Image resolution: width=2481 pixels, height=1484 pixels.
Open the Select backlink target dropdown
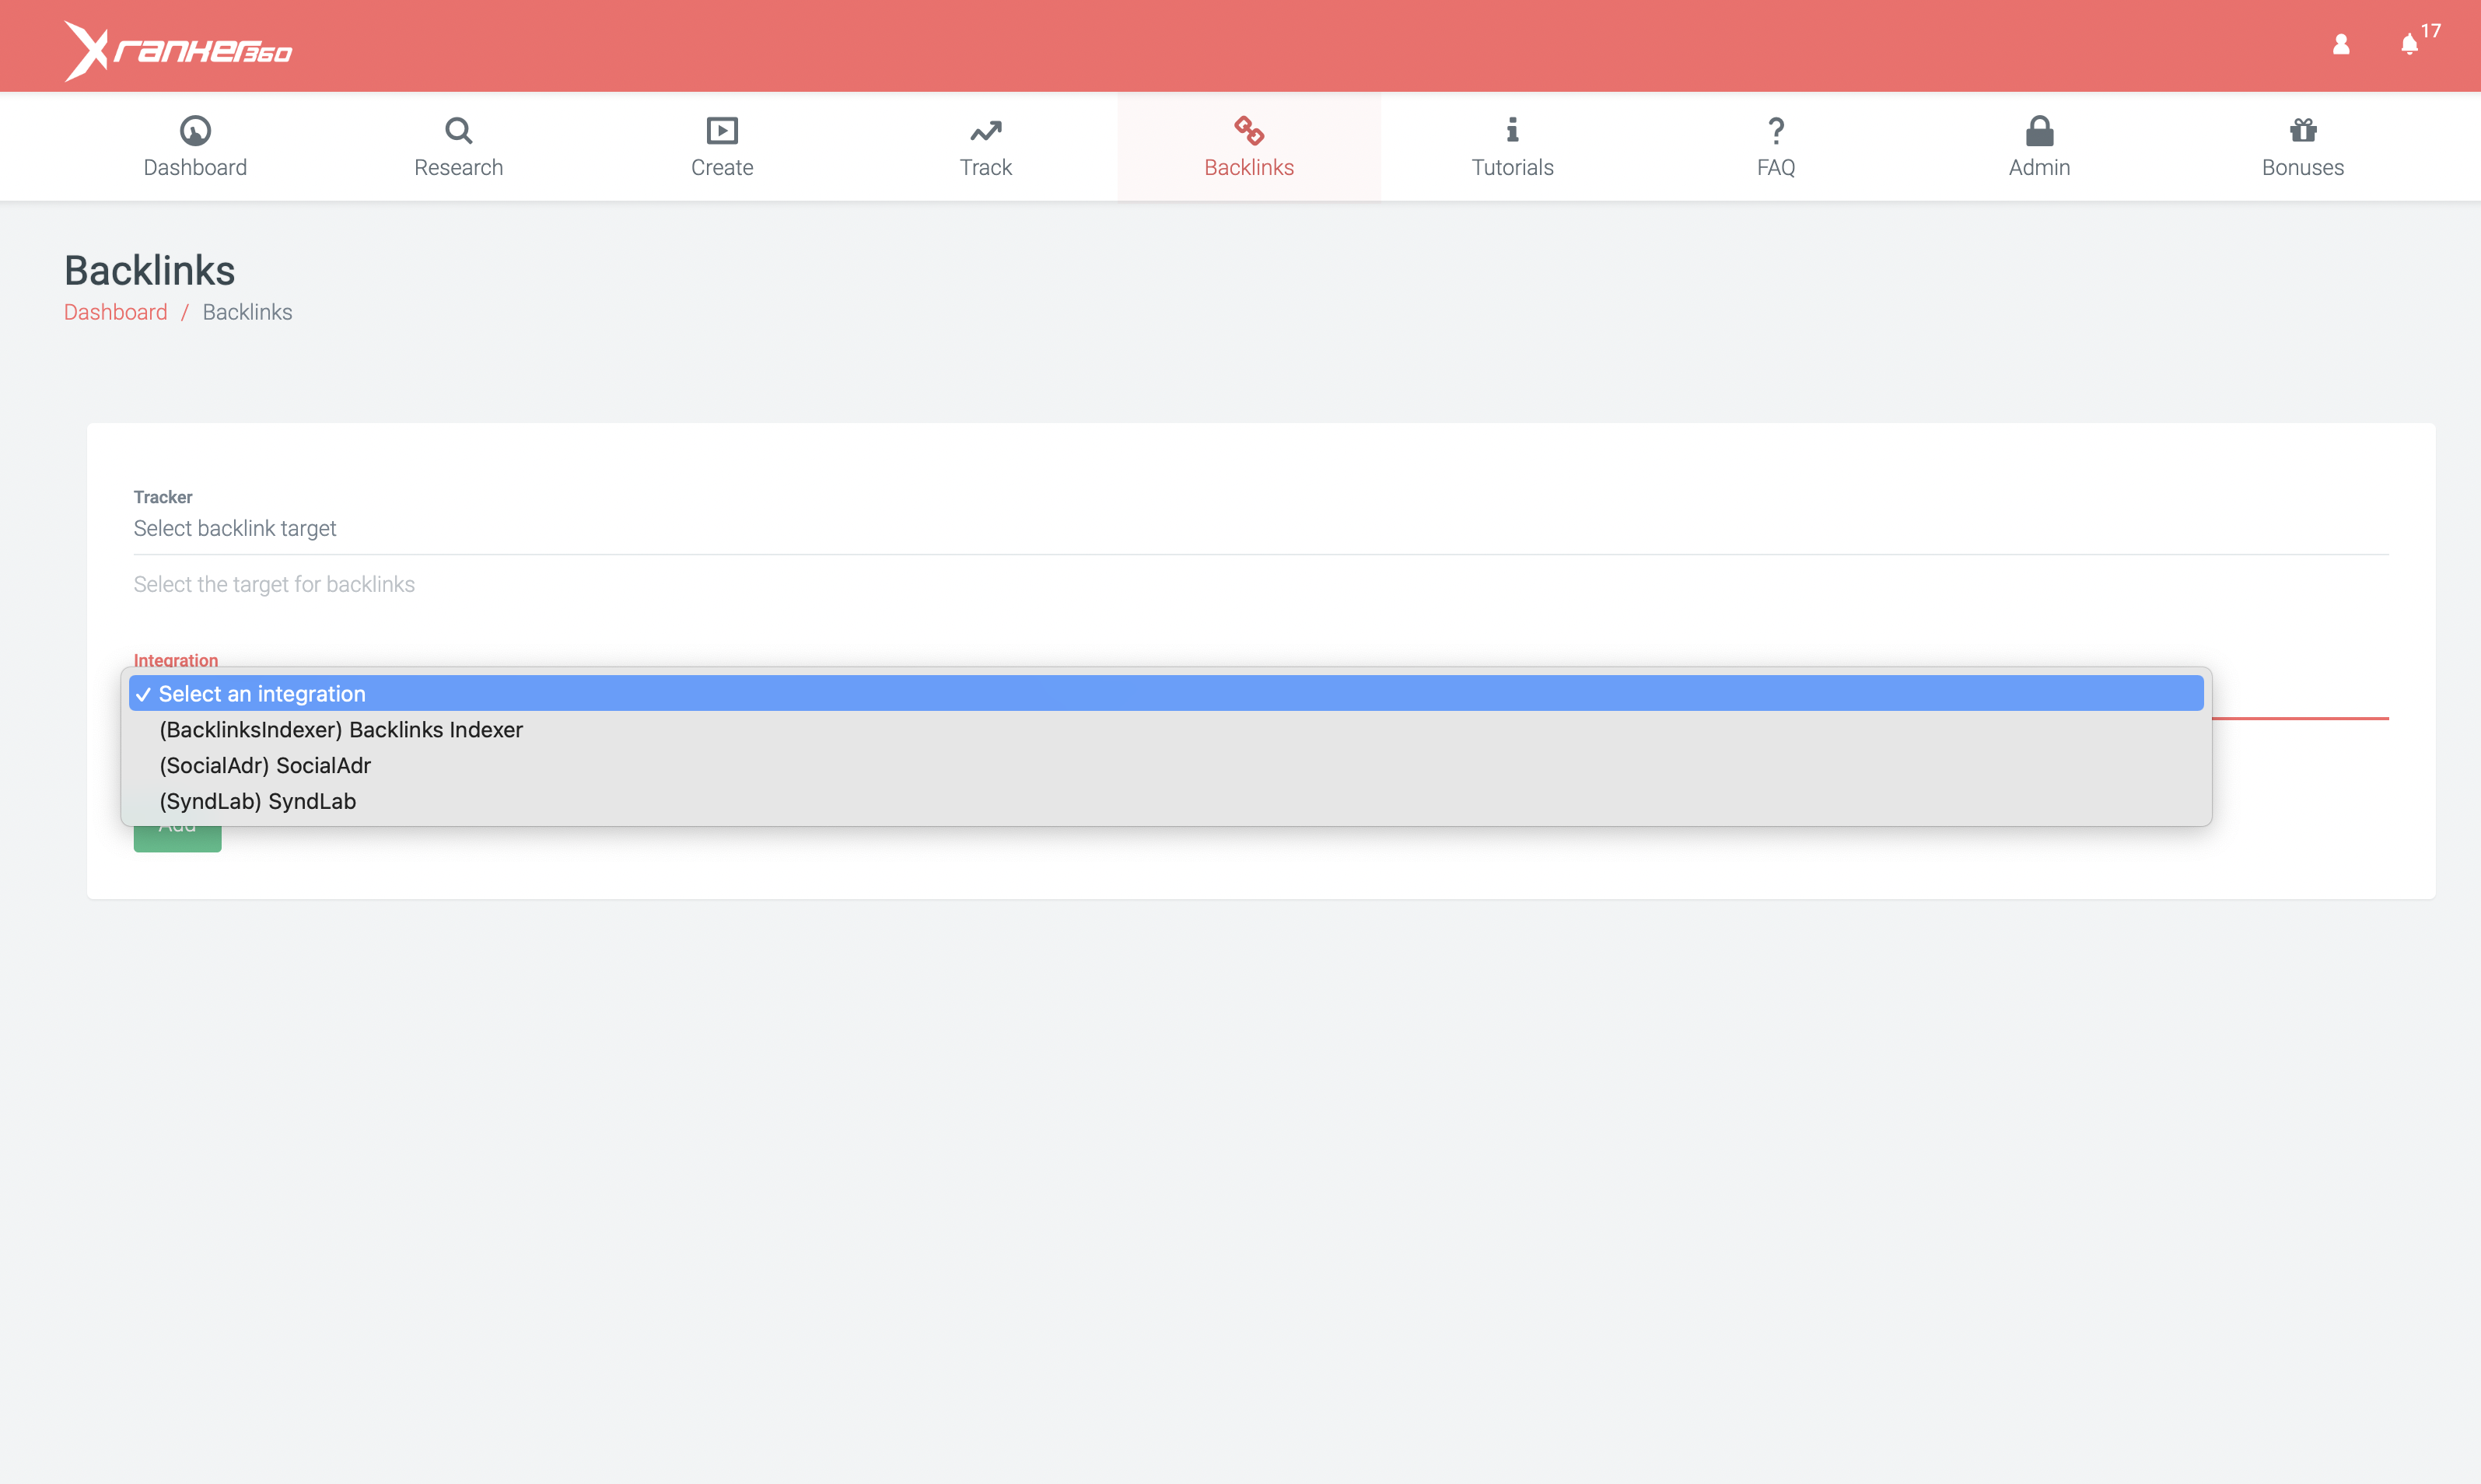(x=1261, y=528)
